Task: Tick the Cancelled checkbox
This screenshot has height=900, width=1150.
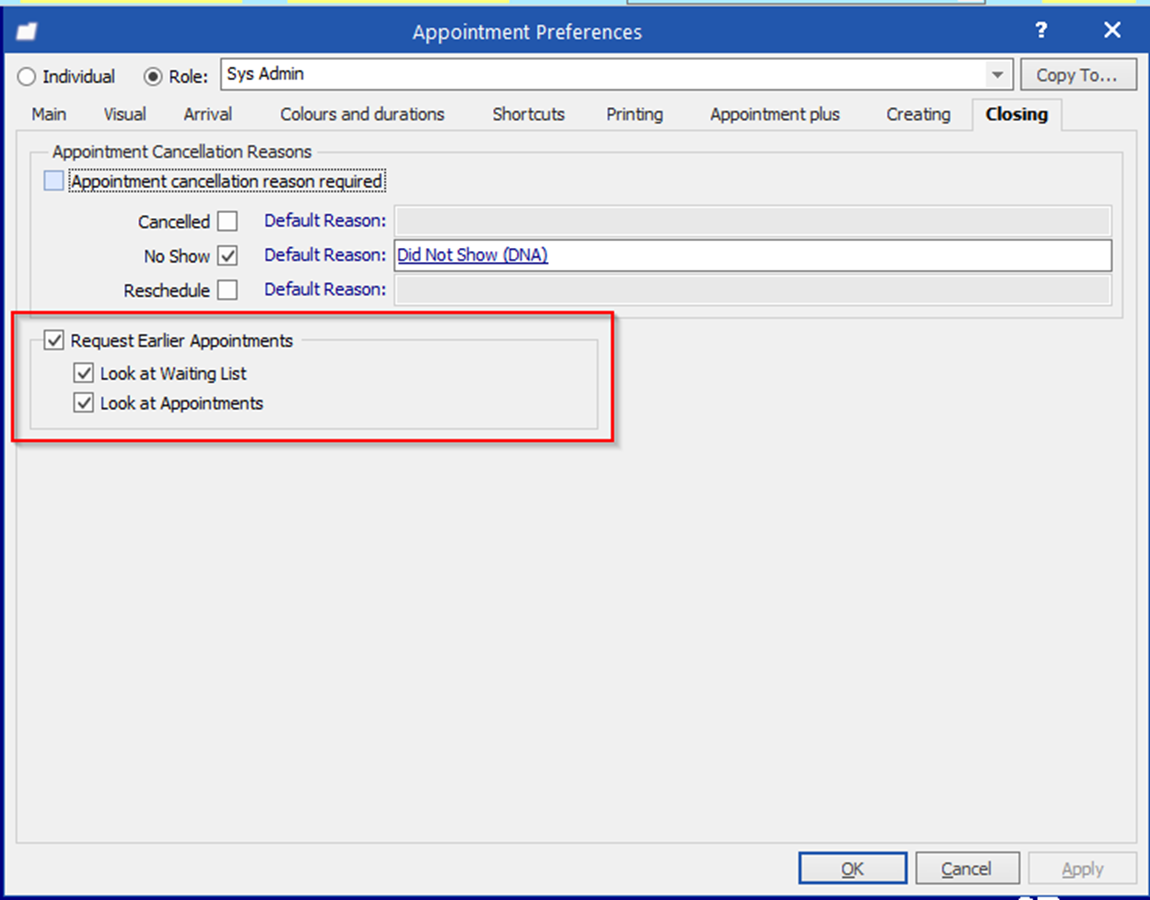Action: point(228,221)
